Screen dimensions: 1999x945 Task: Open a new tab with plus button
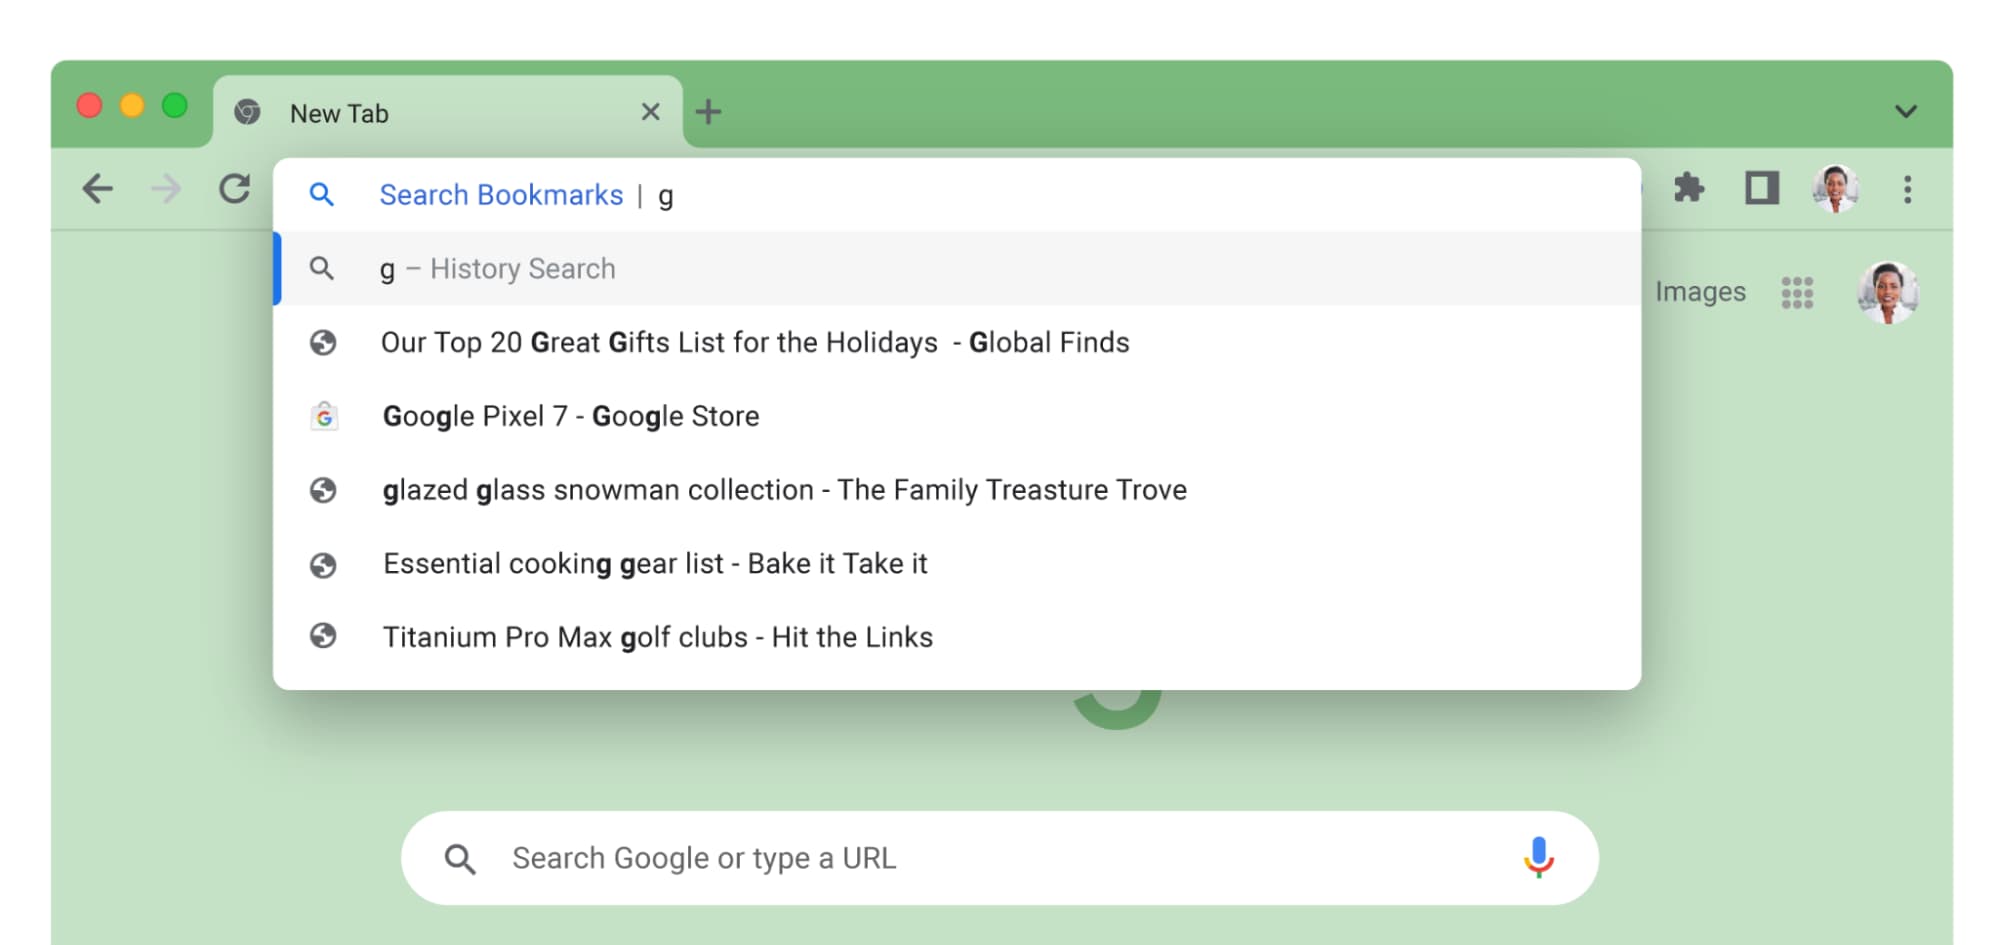[x=708, y=112]
